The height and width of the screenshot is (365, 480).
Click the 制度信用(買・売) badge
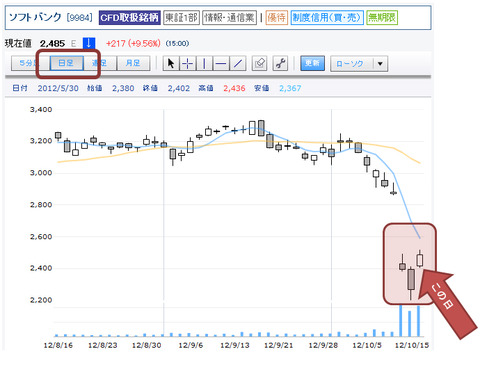click(x=327, y=17)
